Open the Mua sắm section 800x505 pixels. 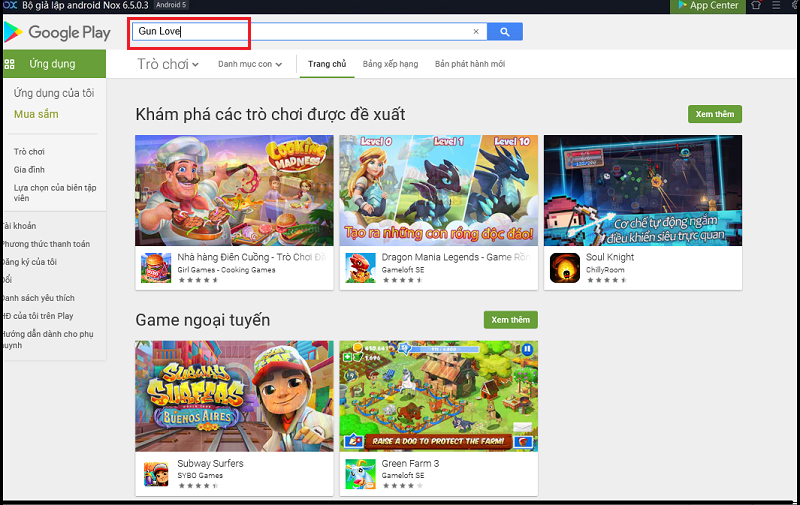pos(36,114)
